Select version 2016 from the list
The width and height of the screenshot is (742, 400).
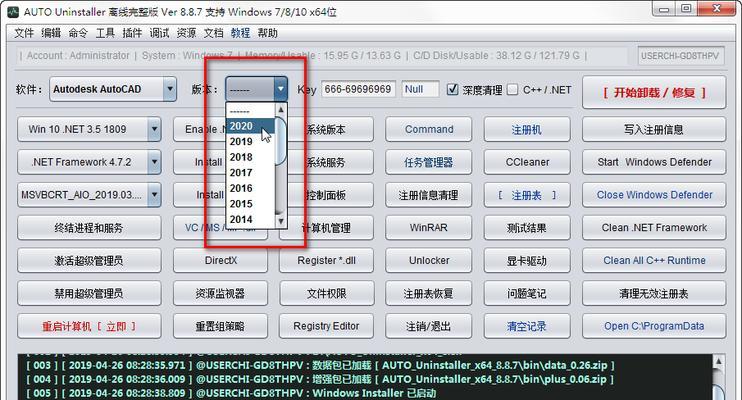point(250,188)
